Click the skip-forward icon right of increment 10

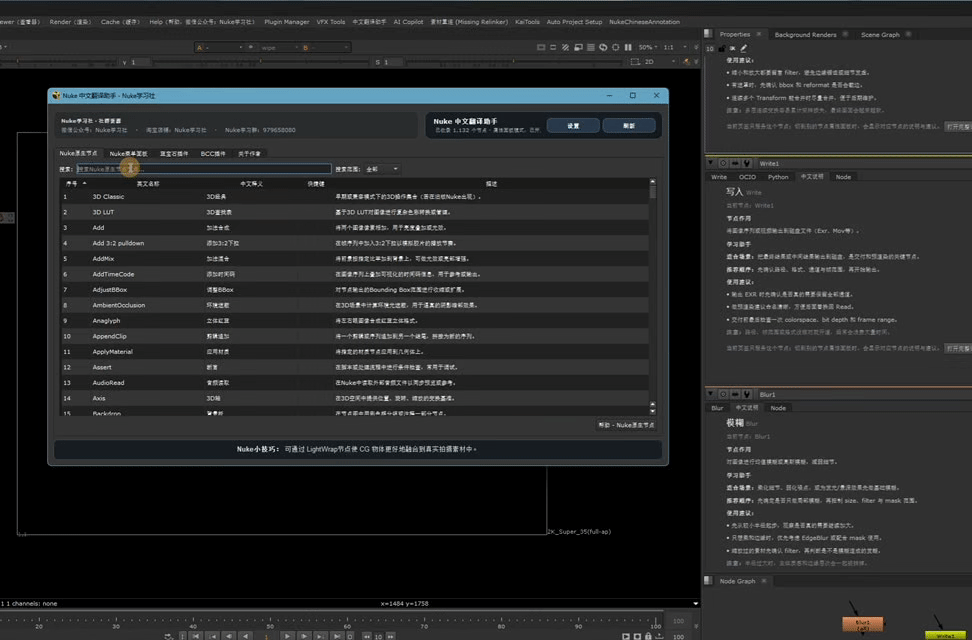391,636
